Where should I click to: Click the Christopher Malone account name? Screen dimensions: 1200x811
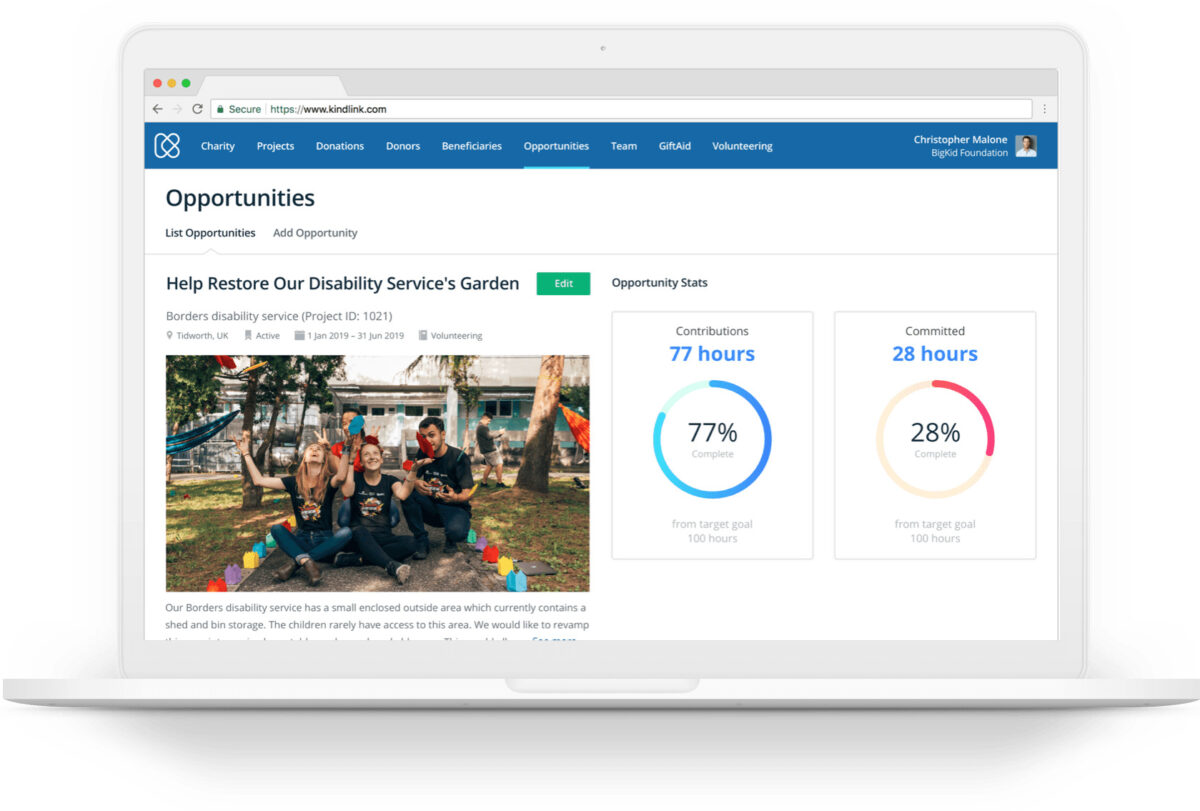click(960, 140)
